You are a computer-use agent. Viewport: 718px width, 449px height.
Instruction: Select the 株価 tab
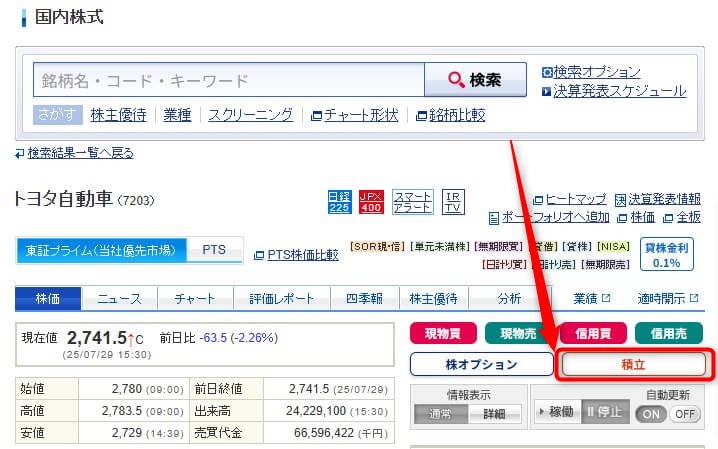click(48, 299)
